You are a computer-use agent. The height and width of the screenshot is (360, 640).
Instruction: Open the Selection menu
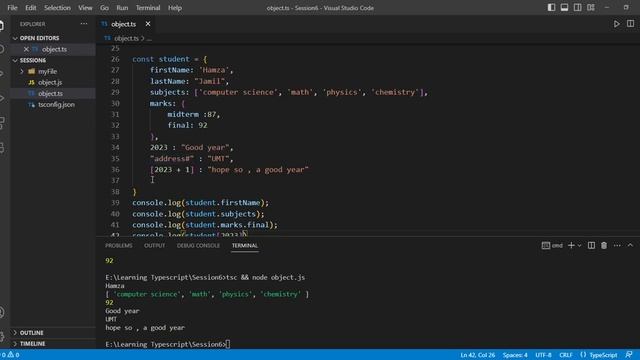coord(57,8)
